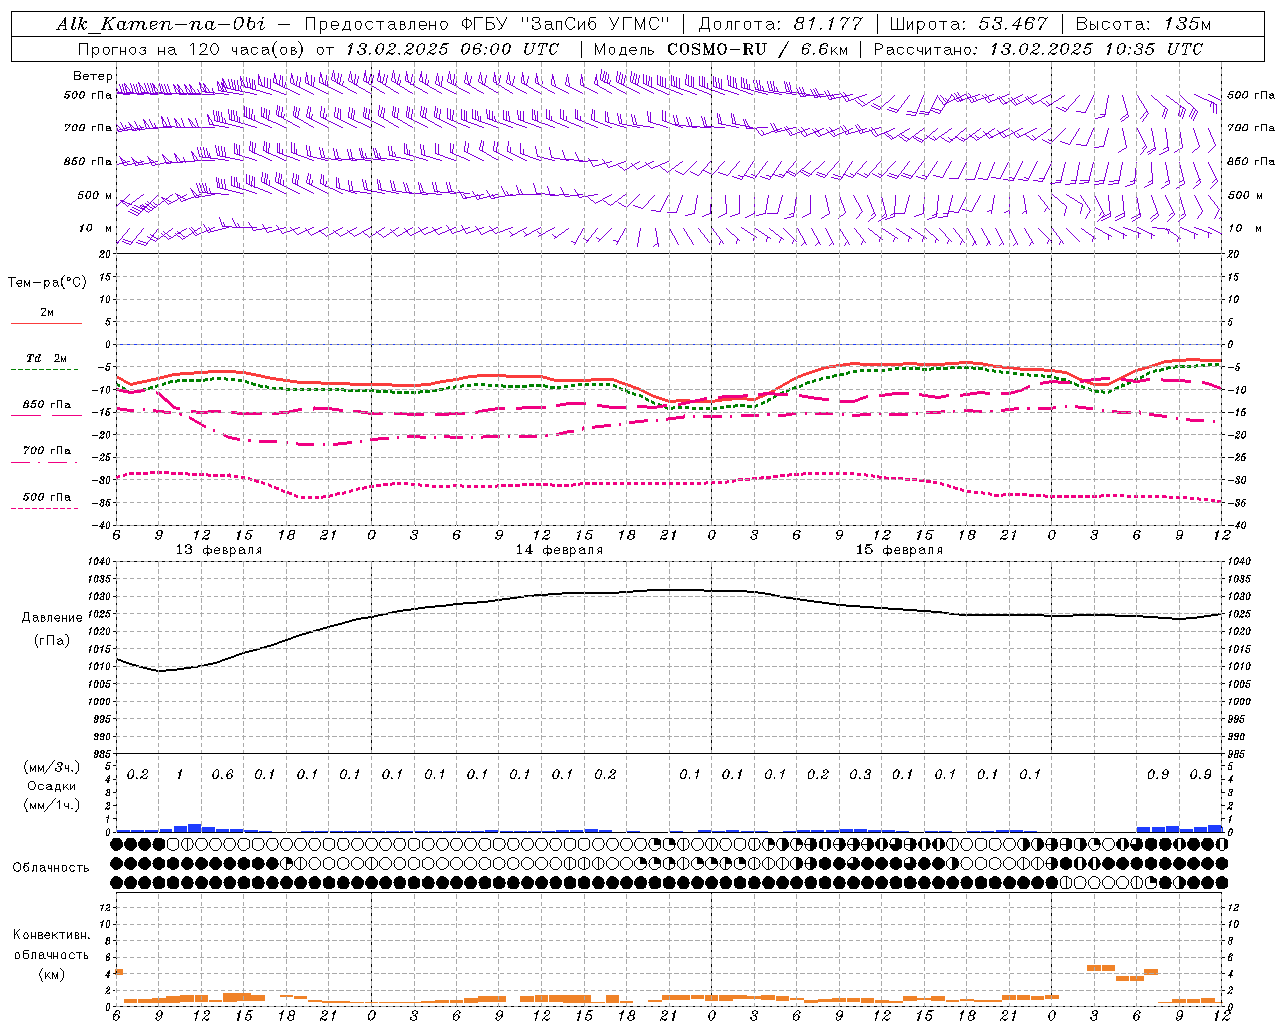Click the 3-hour precipitation value 1
Viewport: 1280px width, 1024px height.
pos(180,775)
